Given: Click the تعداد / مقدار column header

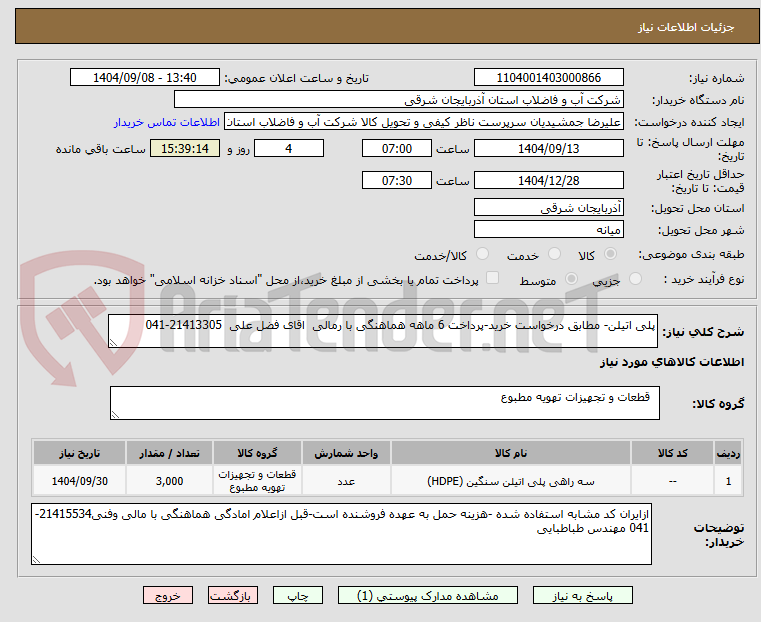Looking at the screenshot, I should (169, 453).
